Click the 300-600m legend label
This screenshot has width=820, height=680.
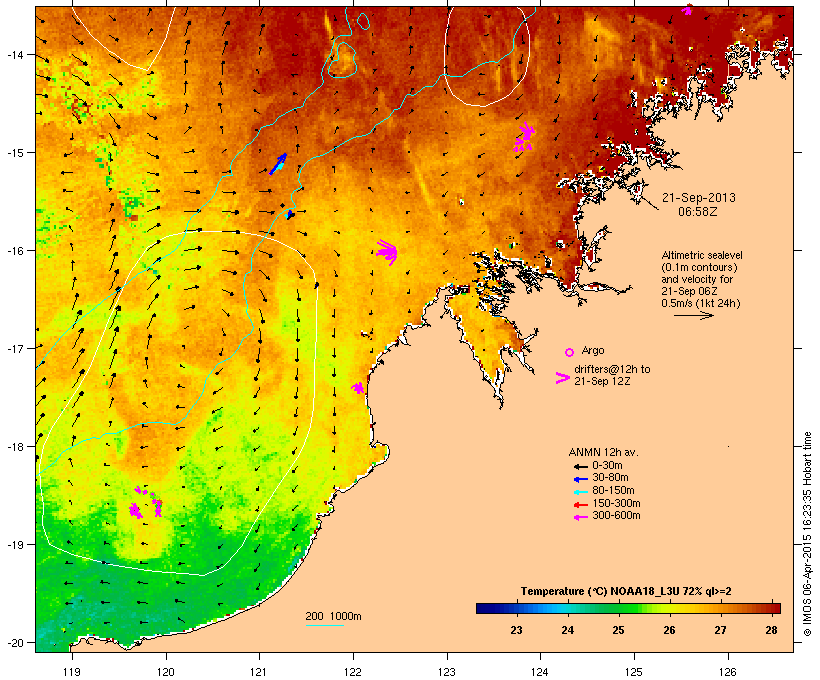pos(616,516)
